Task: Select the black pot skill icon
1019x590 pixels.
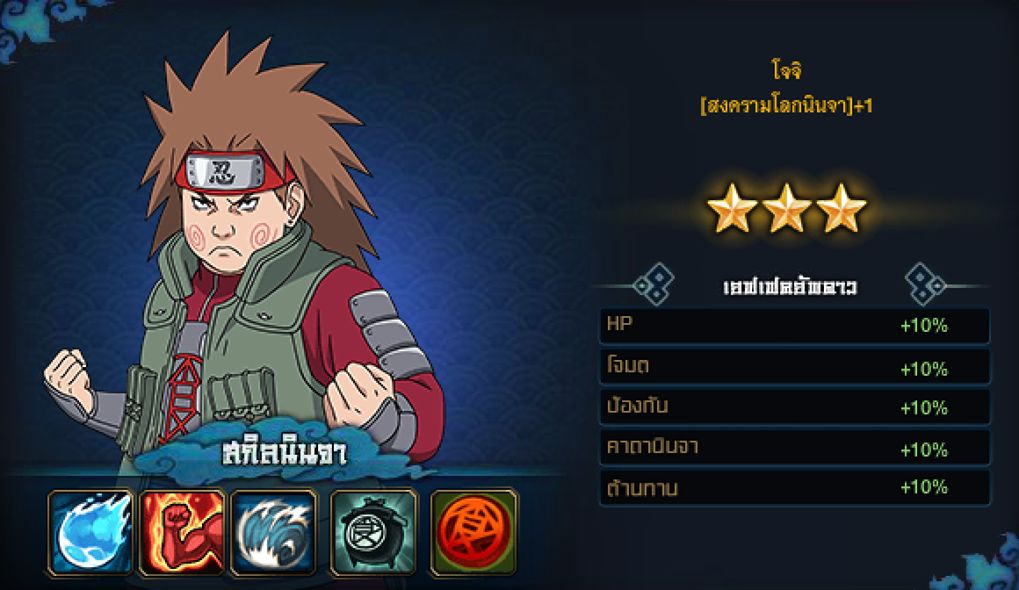Action: 374,533
